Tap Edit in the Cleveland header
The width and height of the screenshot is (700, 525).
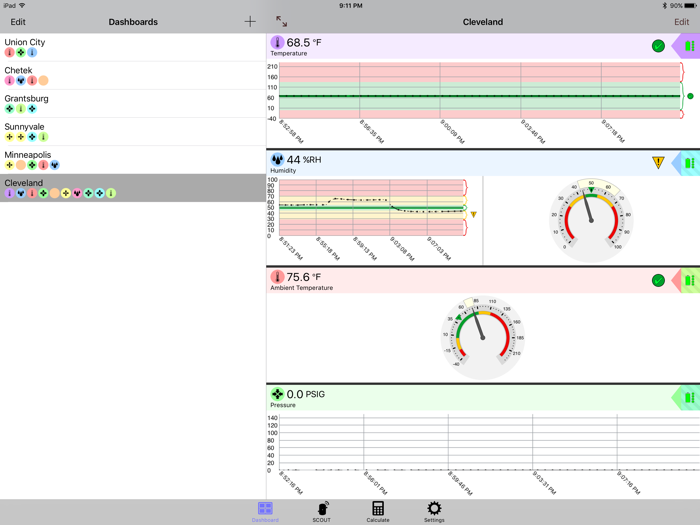[x=681, y=22]
